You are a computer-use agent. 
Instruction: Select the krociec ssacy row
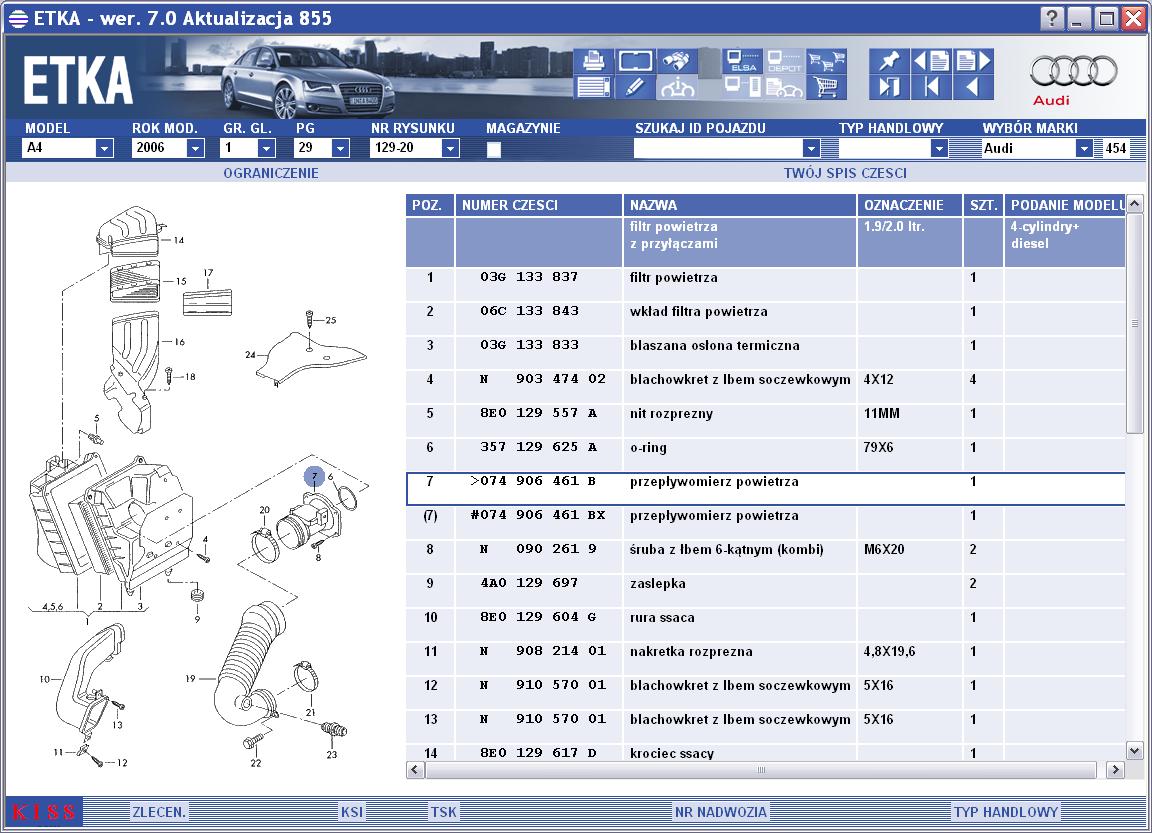pos(765,752)
